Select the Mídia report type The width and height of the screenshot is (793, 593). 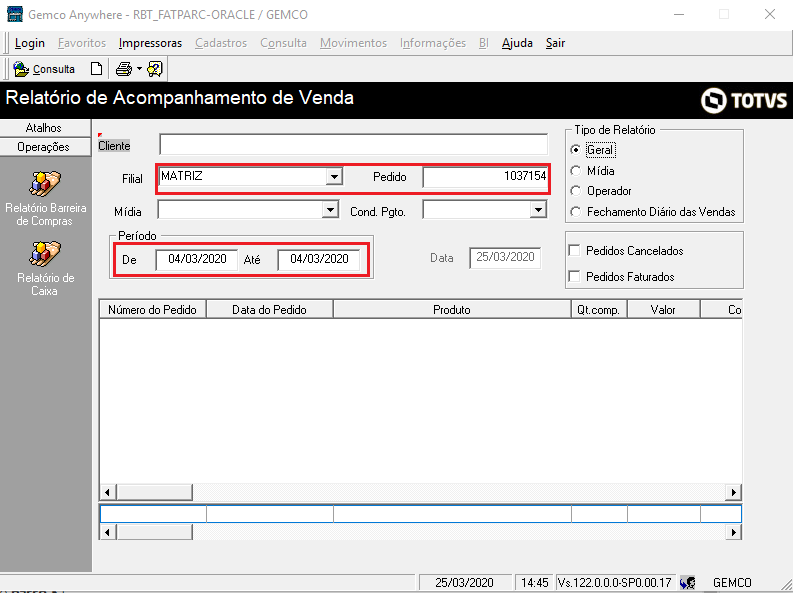click(576, 171)
